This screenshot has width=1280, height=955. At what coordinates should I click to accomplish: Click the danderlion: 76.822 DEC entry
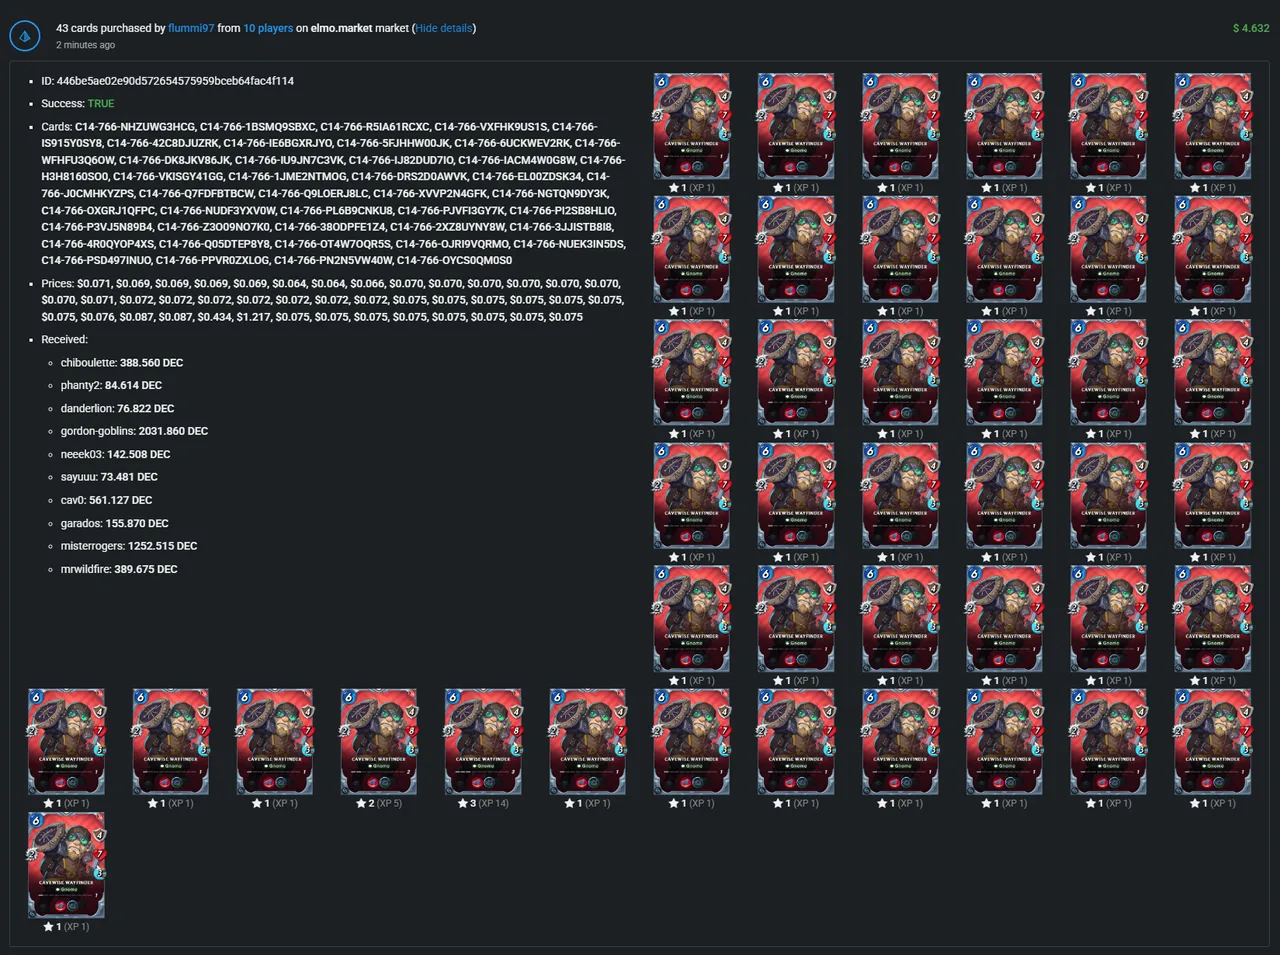[117, 409]
